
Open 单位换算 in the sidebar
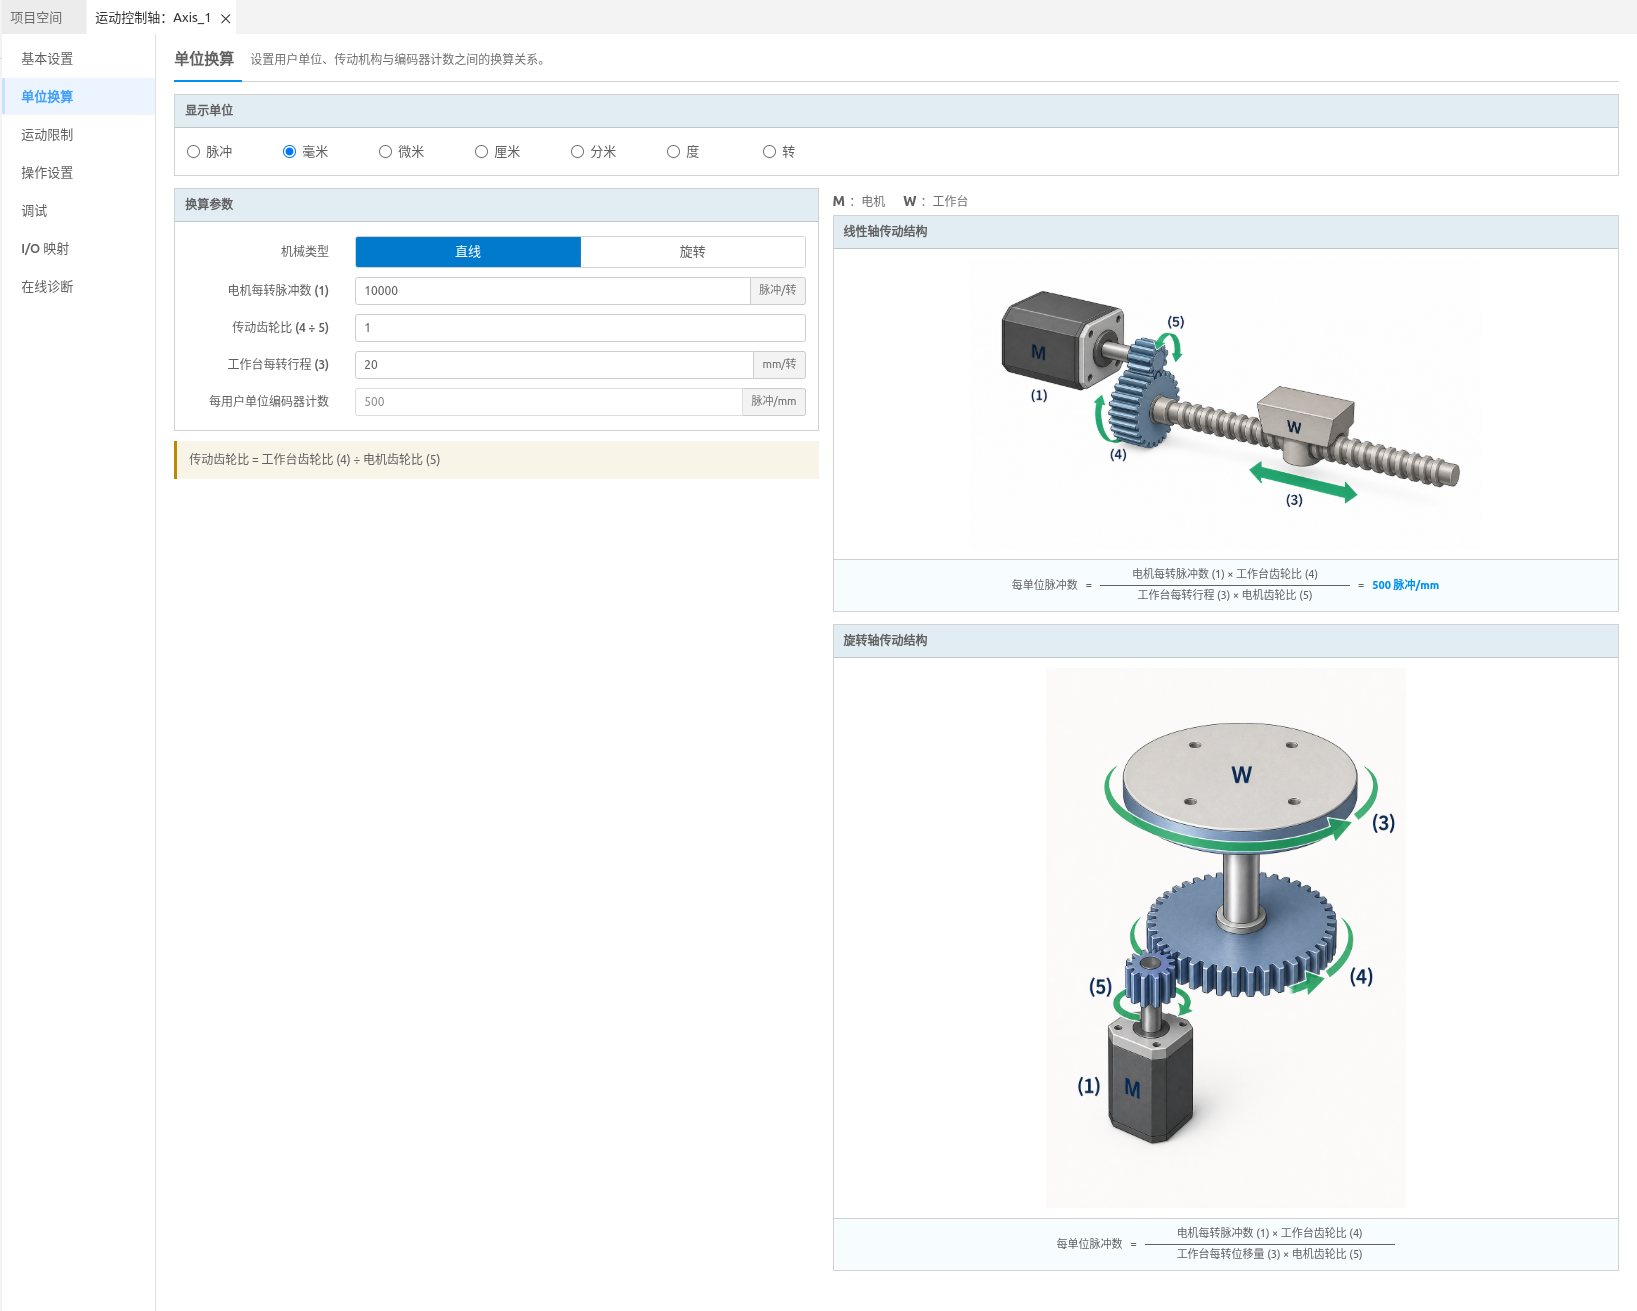pyautogui.click(x=78, y=97)
